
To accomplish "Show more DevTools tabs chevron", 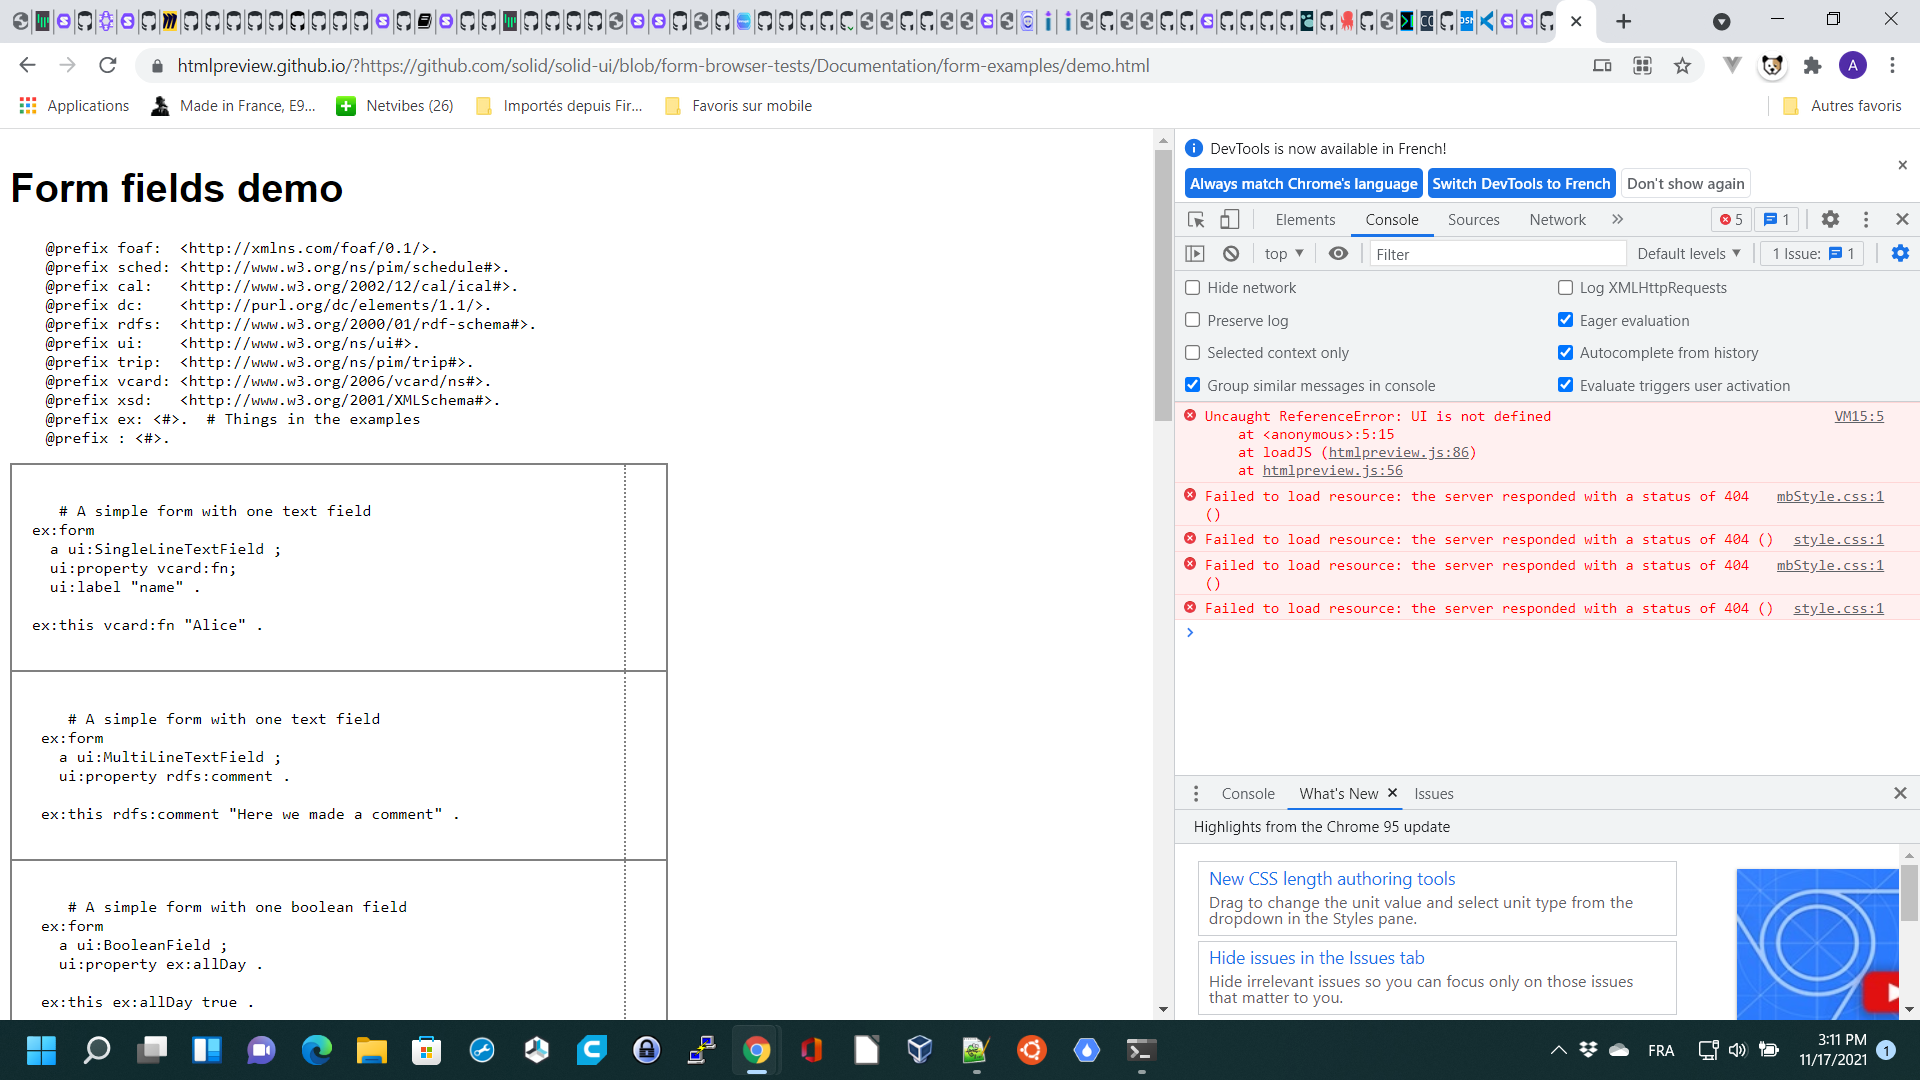I will (1617, 220).
